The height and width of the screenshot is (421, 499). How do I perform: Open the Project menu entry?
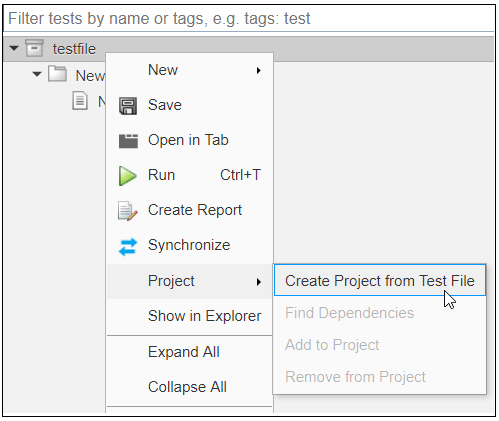click(190, 281)
